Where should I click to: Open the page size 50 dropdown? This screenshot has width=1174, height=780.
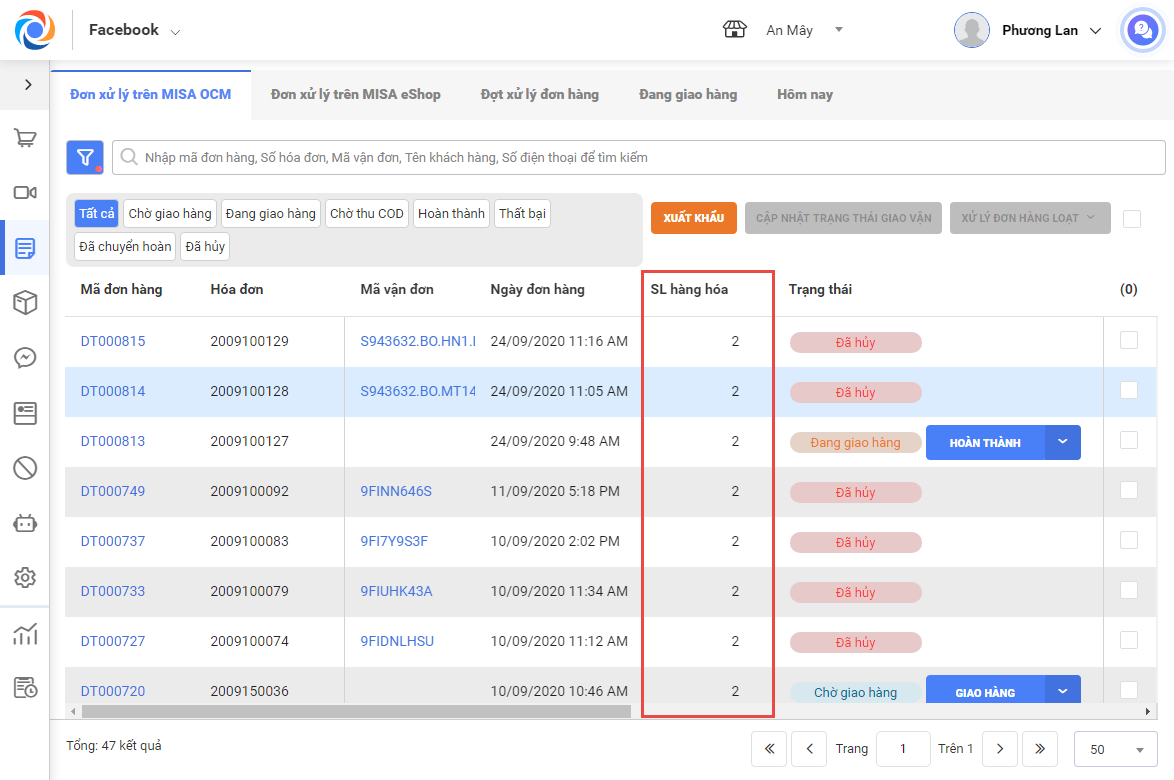click(x=1115, y=749)
